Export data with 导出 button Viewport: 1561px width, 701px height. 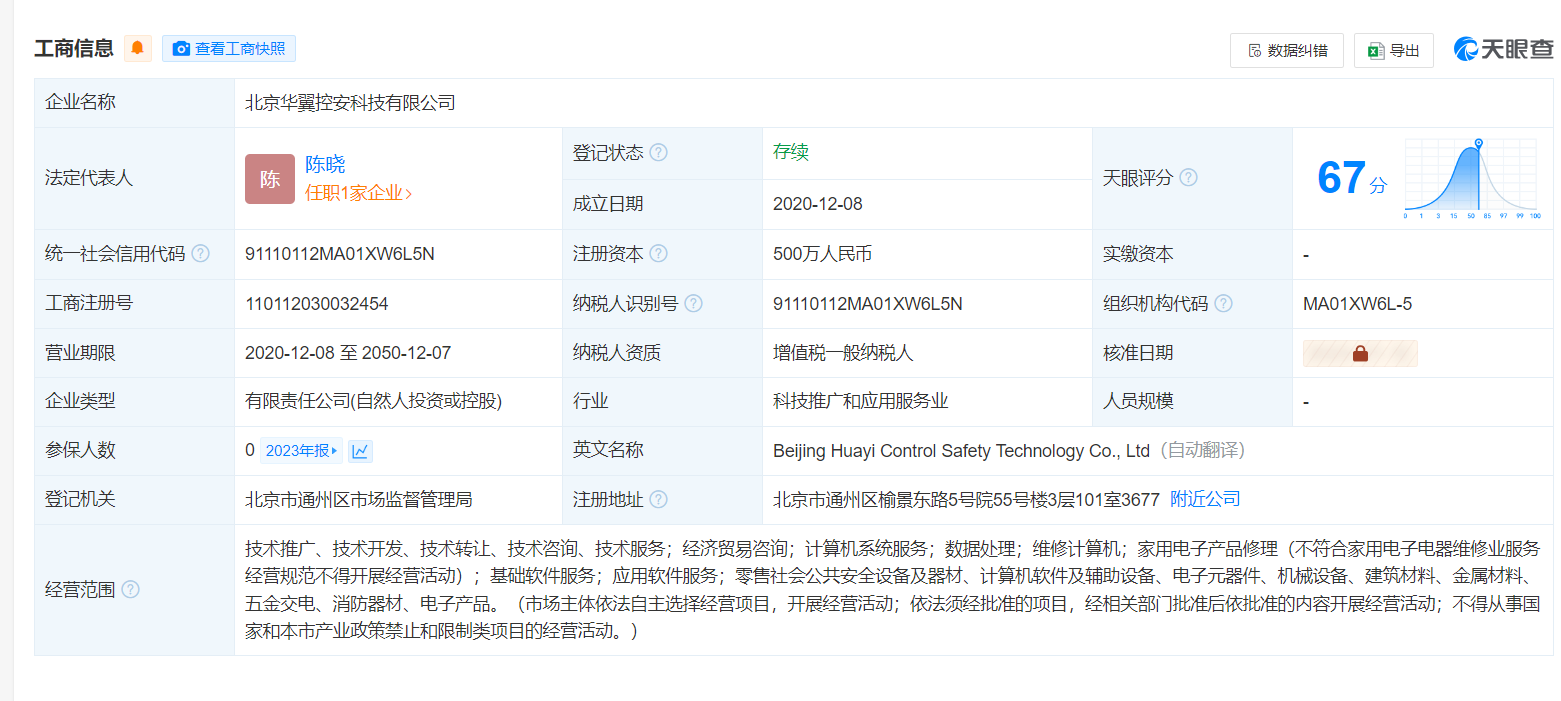[x=1393, y=50]
